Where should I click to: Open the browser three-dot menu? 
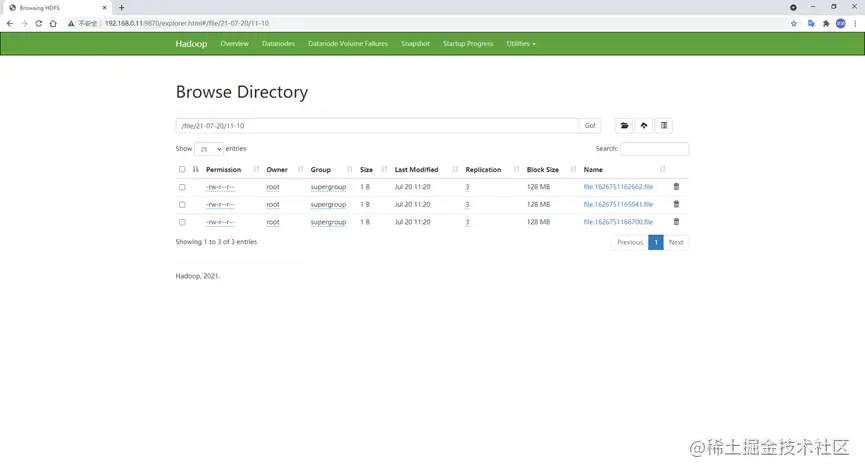pos(855,23)
